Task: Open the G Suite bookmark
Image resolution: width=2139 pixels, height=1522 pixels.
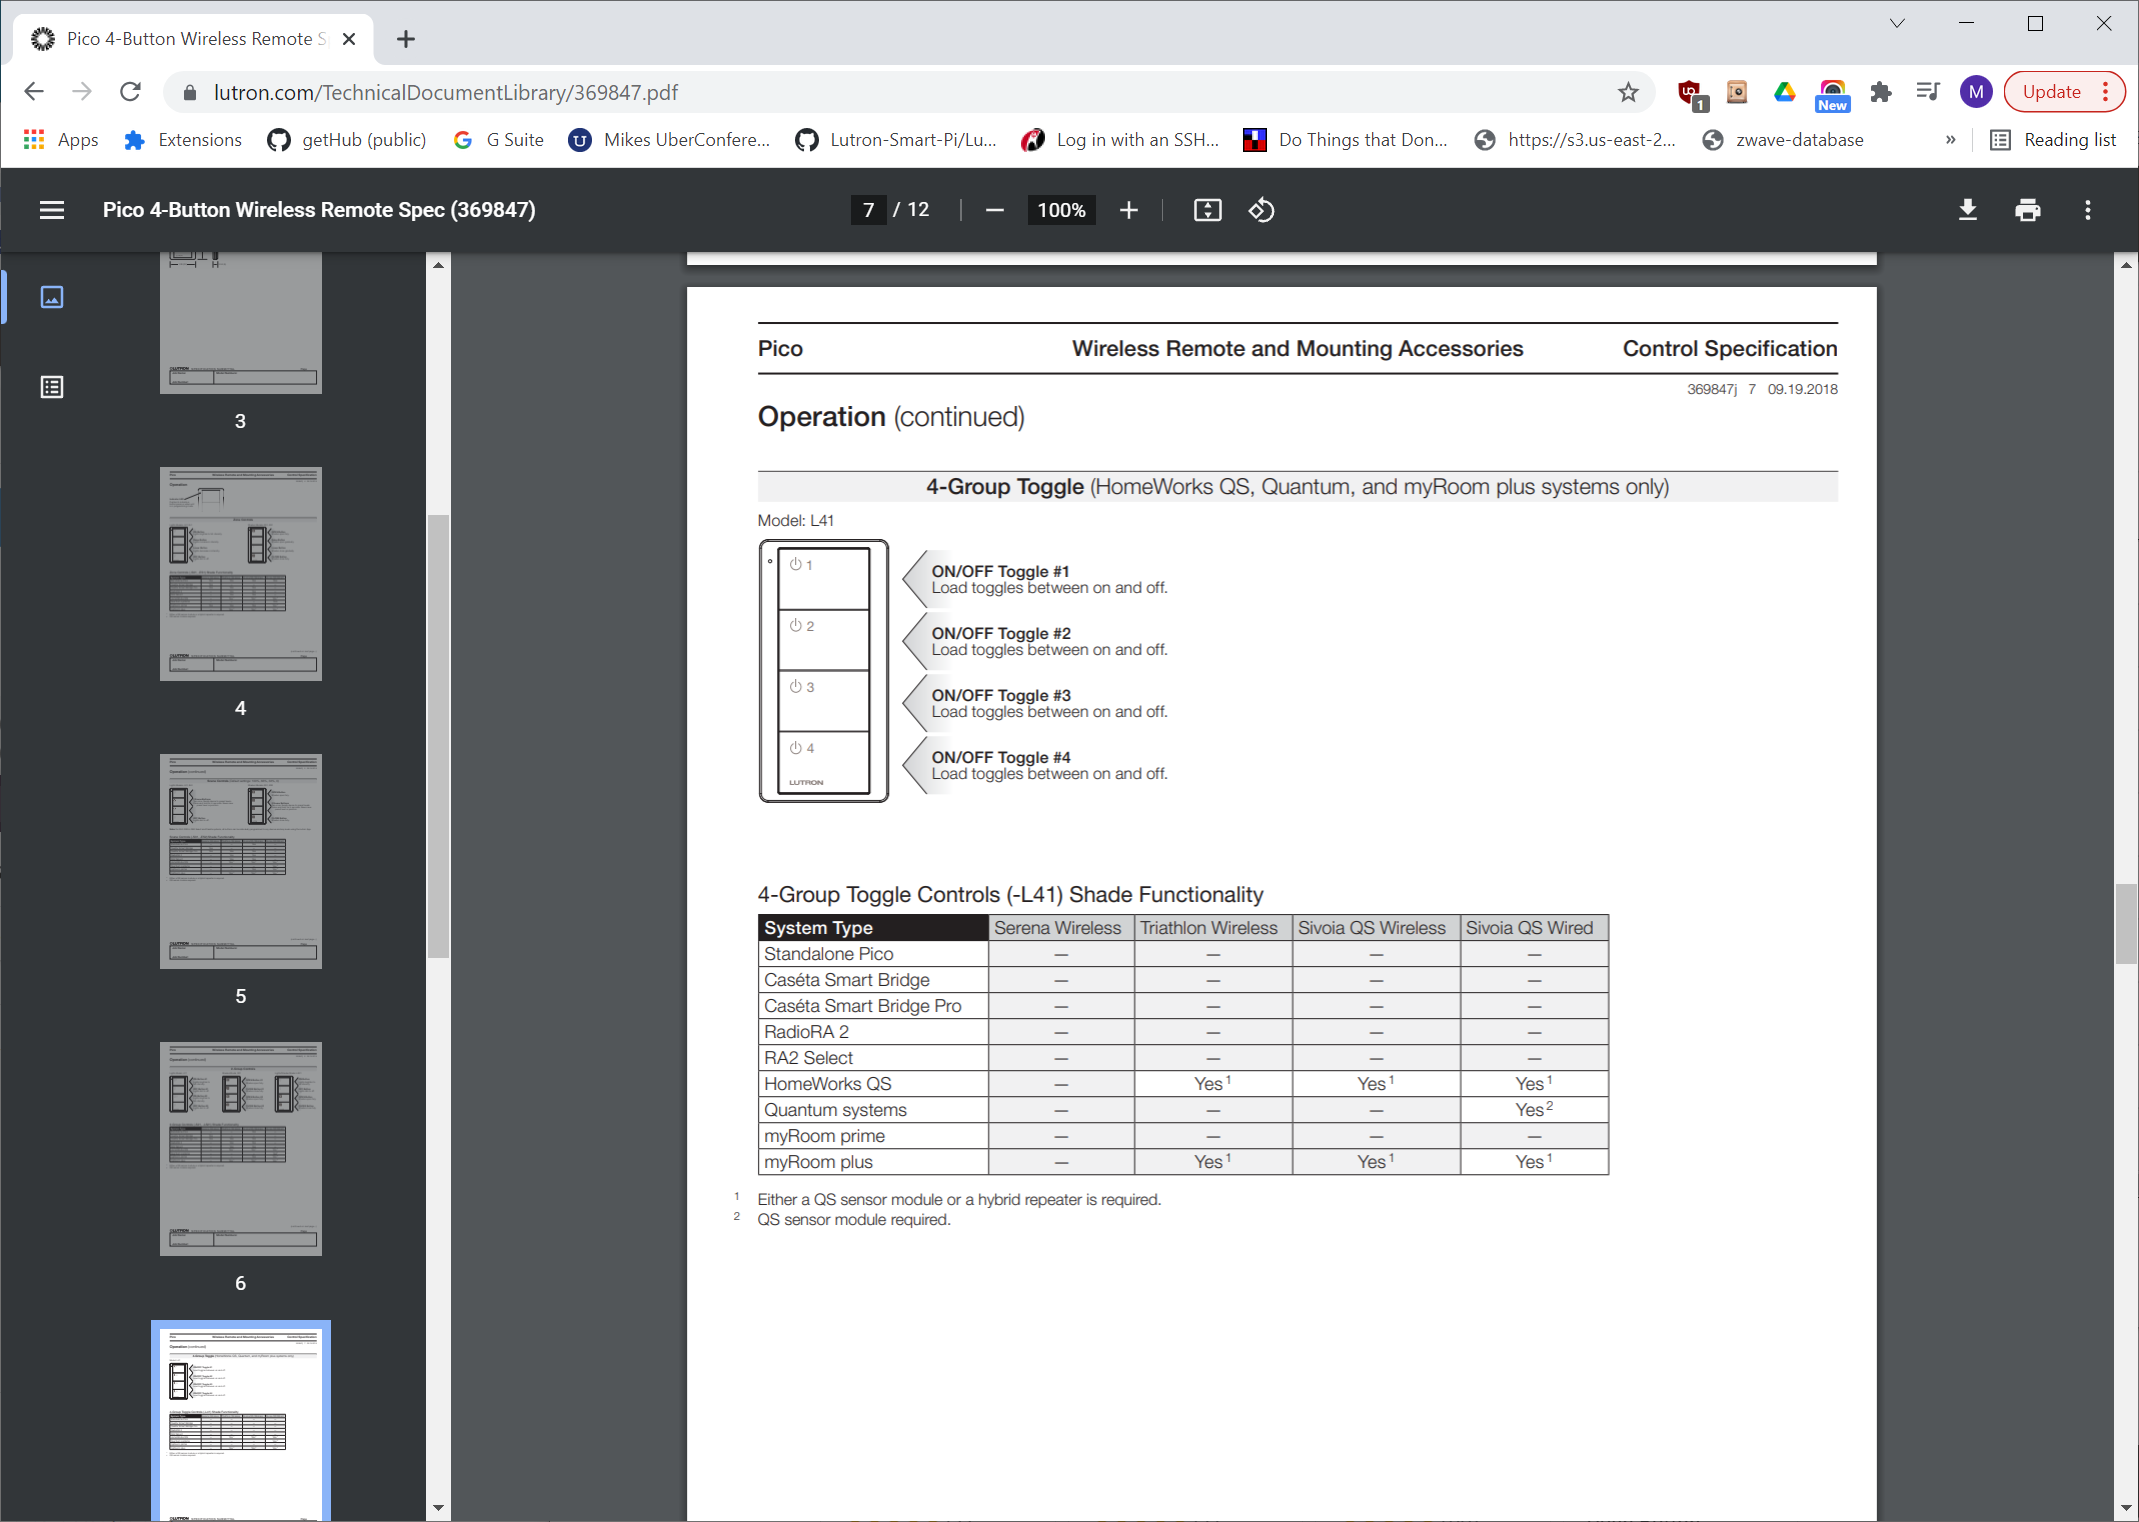Action: (x=498, y=140)
